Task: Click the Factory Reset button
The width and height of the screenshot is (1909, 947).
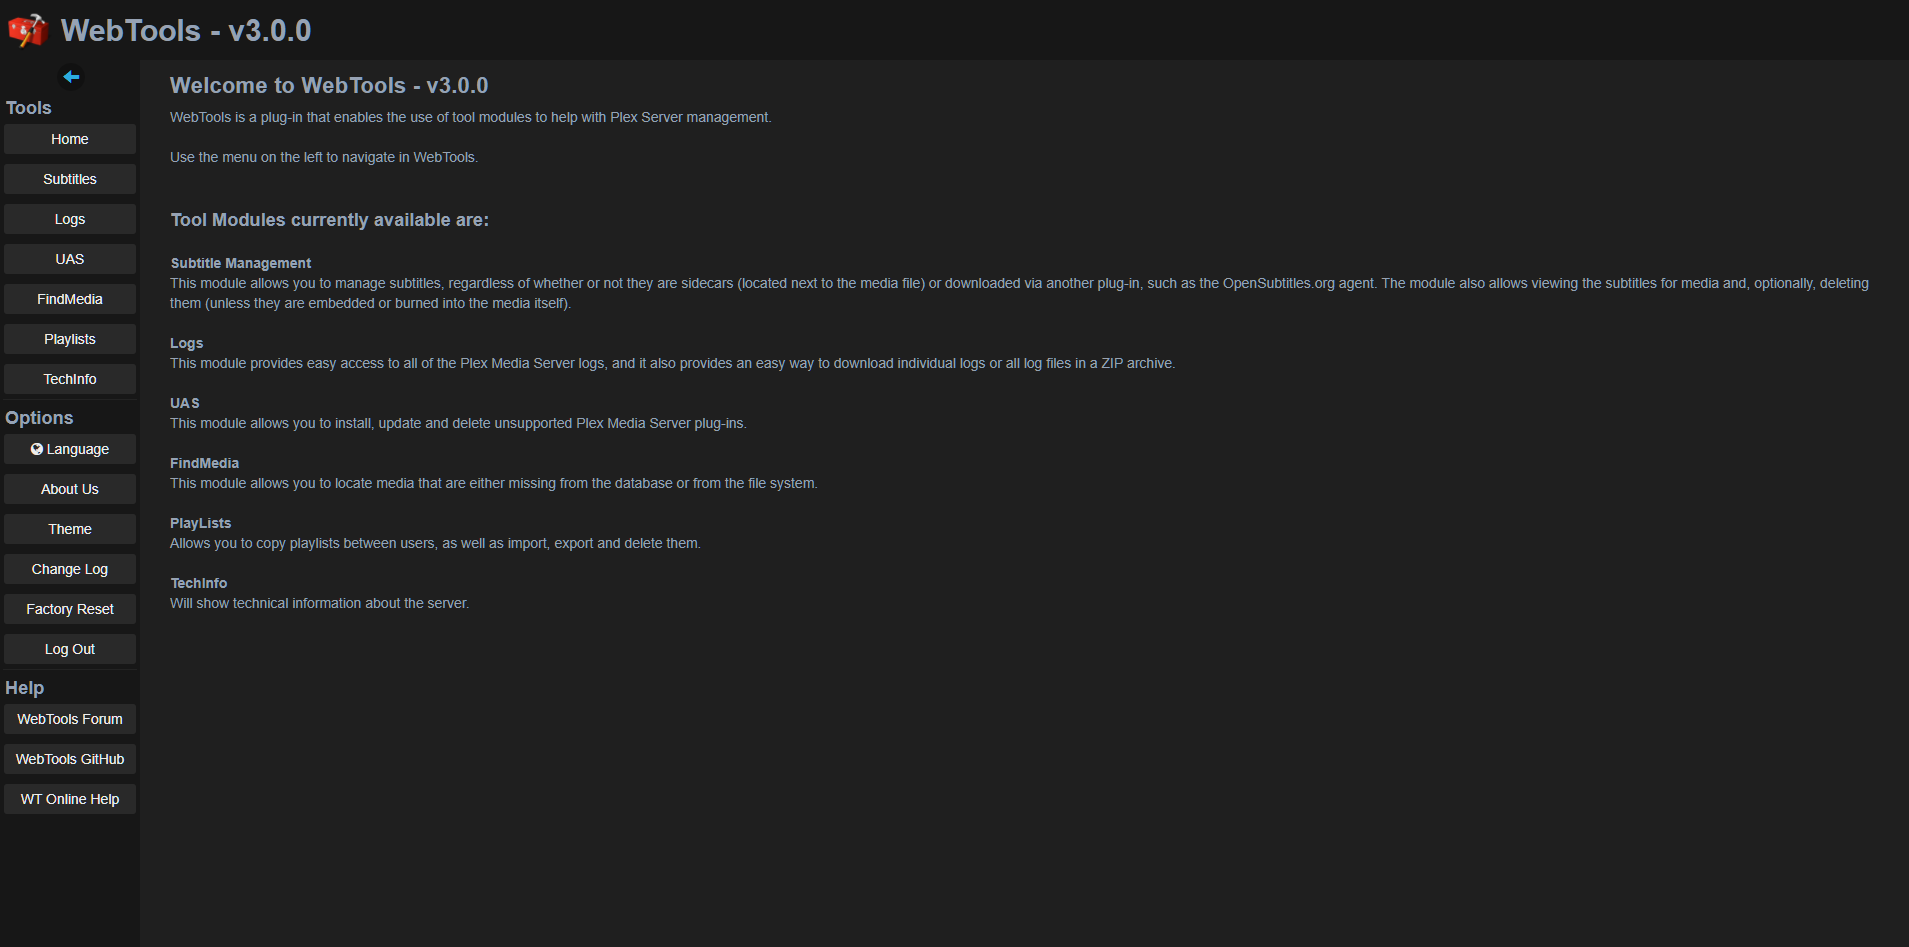Action: (x=70, y=609)
